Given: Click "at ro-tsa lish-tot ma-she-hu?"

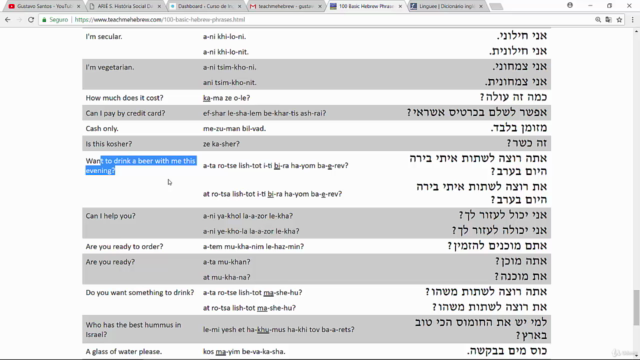Looking at the screenshot, I should (x=249, y=308).
